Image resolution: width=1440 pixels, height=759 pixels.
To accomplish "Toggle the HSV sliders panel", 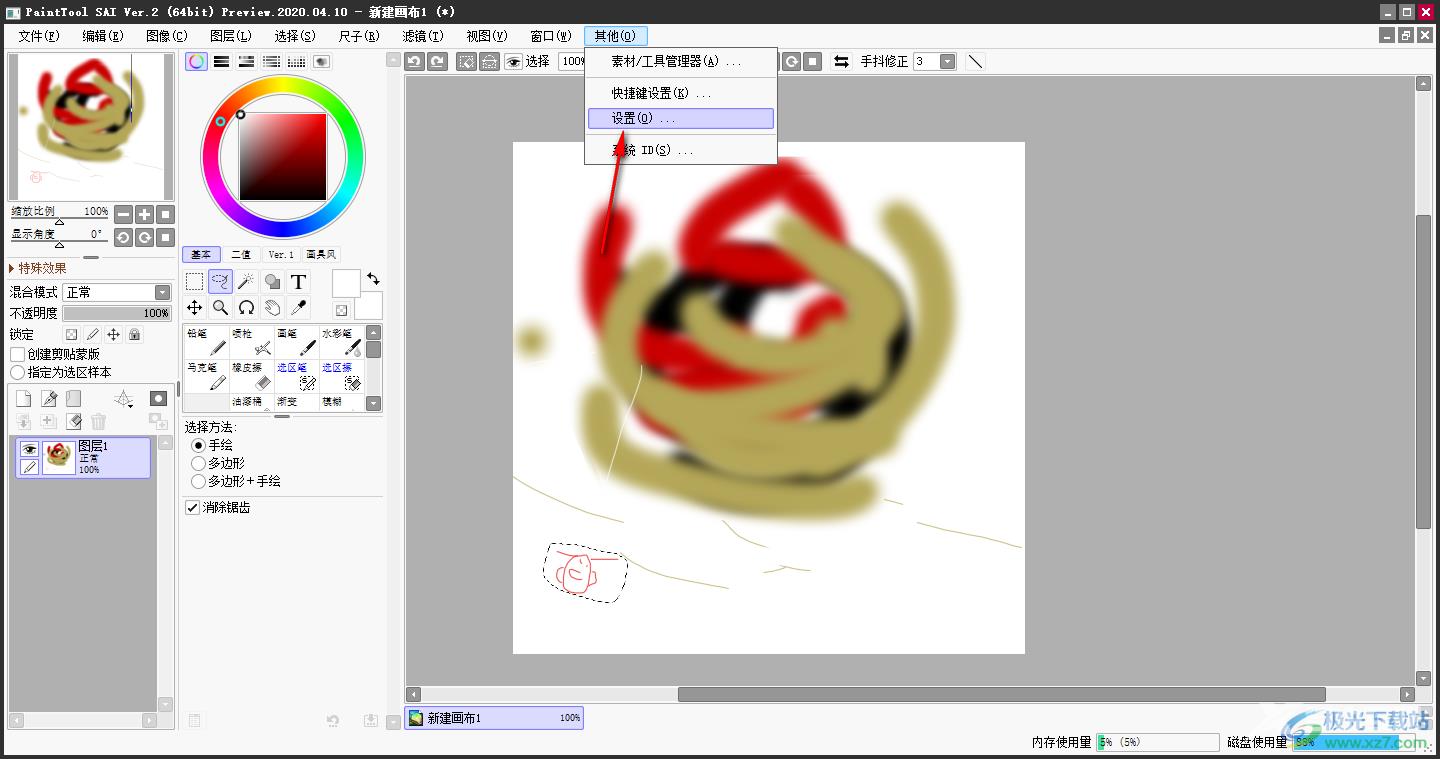I will [246, 61].
